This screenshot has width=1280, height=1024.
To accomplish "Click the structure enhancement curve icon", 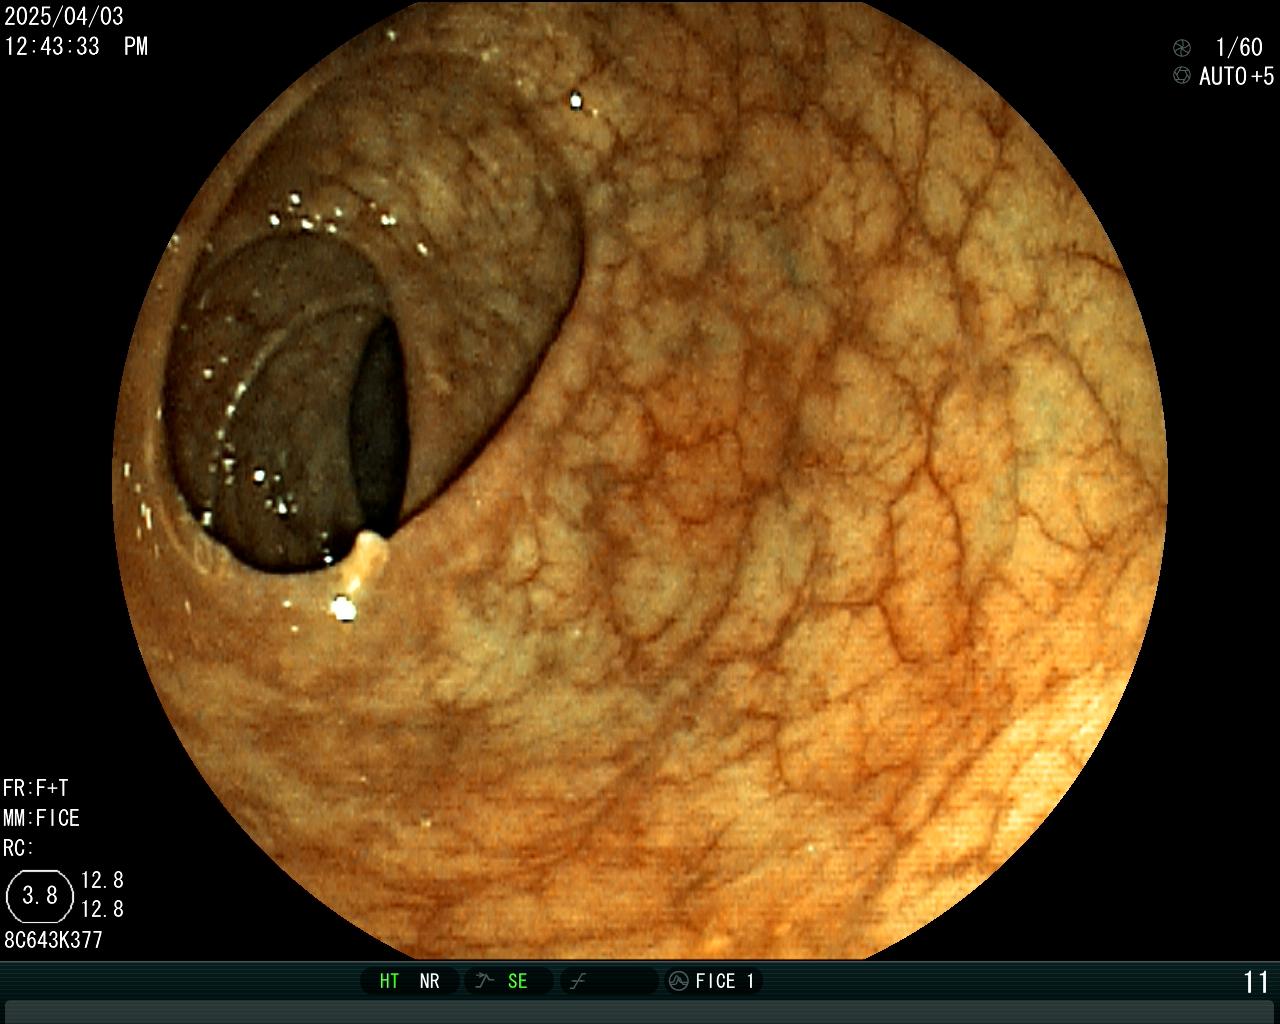I will click(485, 981).
